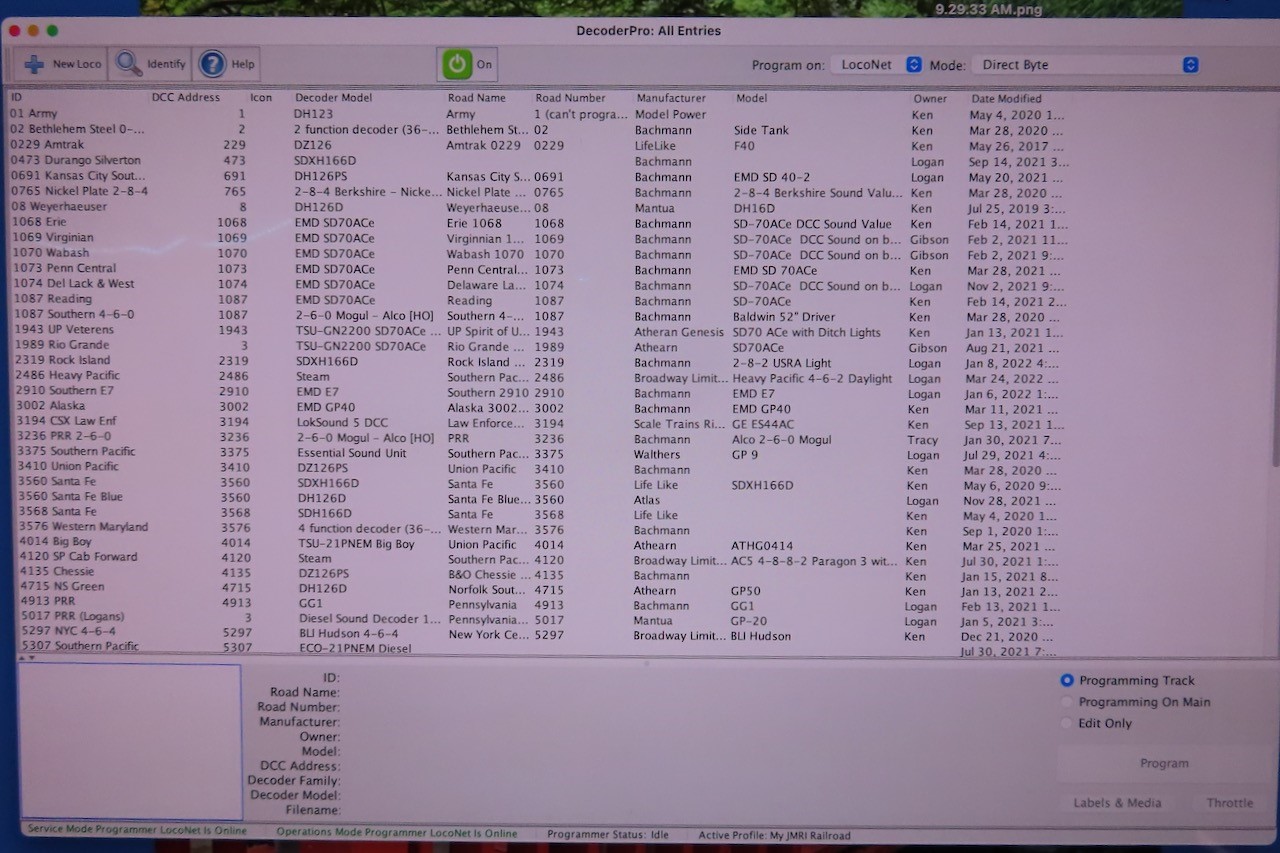Click the red close window button
The width and height of the screenshot is (1280, 853).
14,31
